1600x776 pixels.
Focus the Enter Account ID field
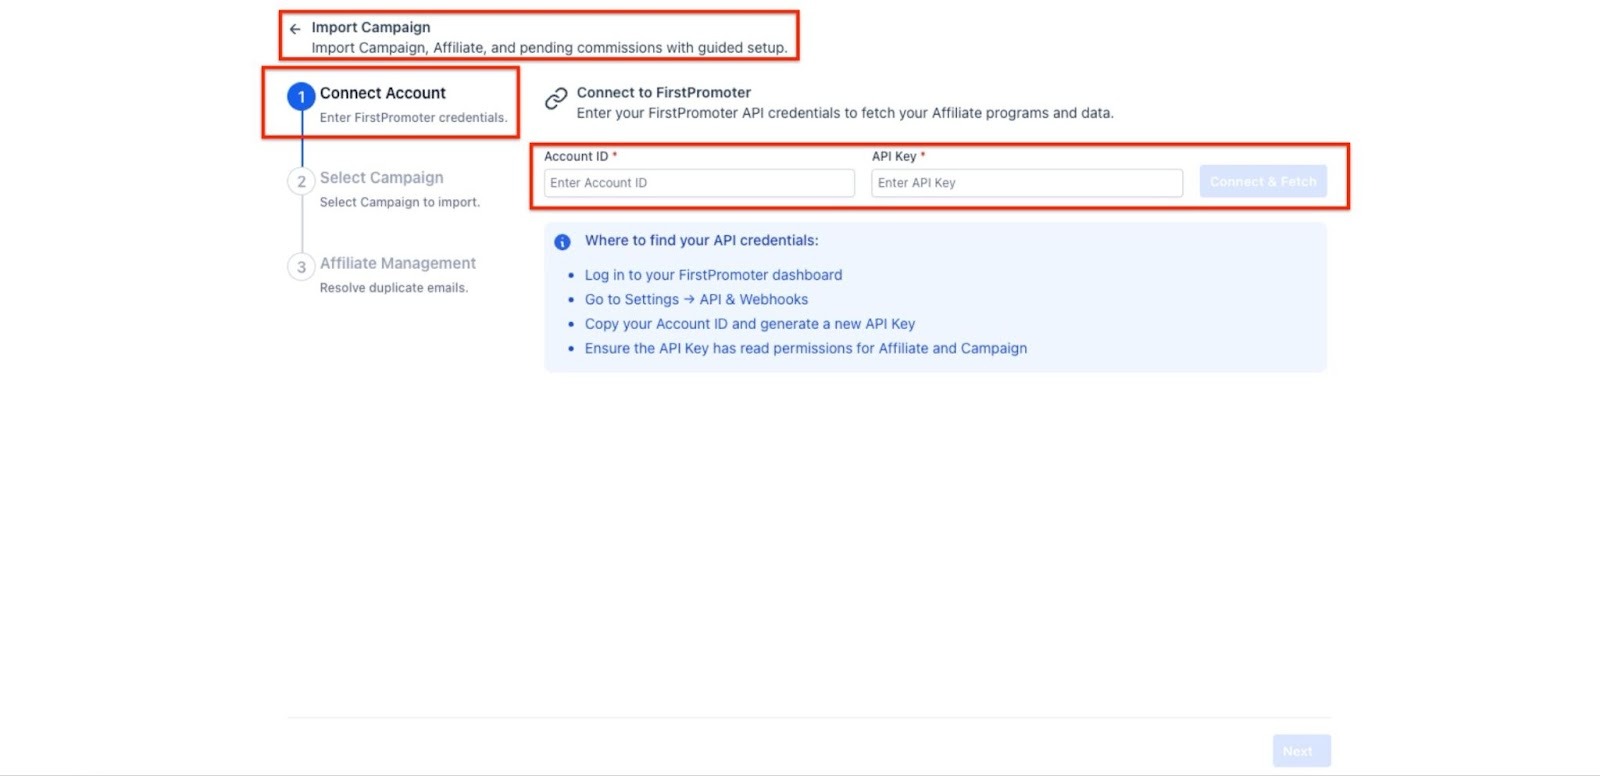point(699,183)
